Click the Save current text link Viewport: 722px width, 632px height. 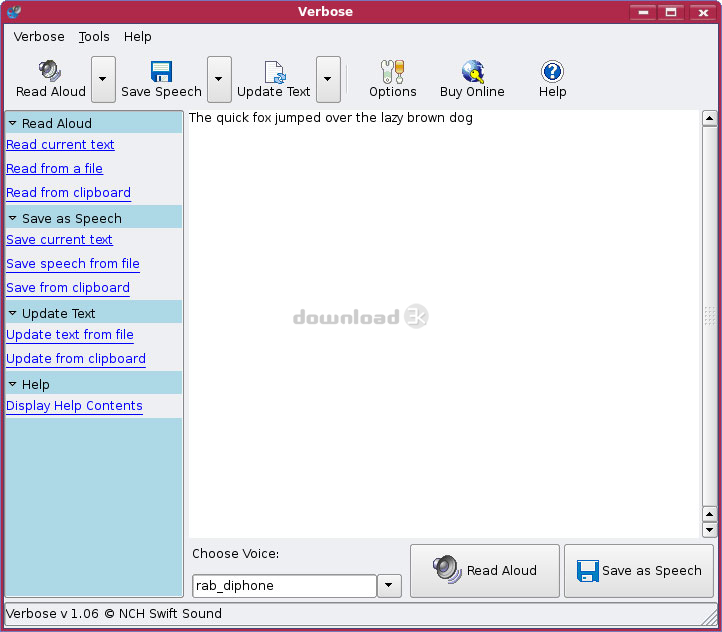(59, 239)
